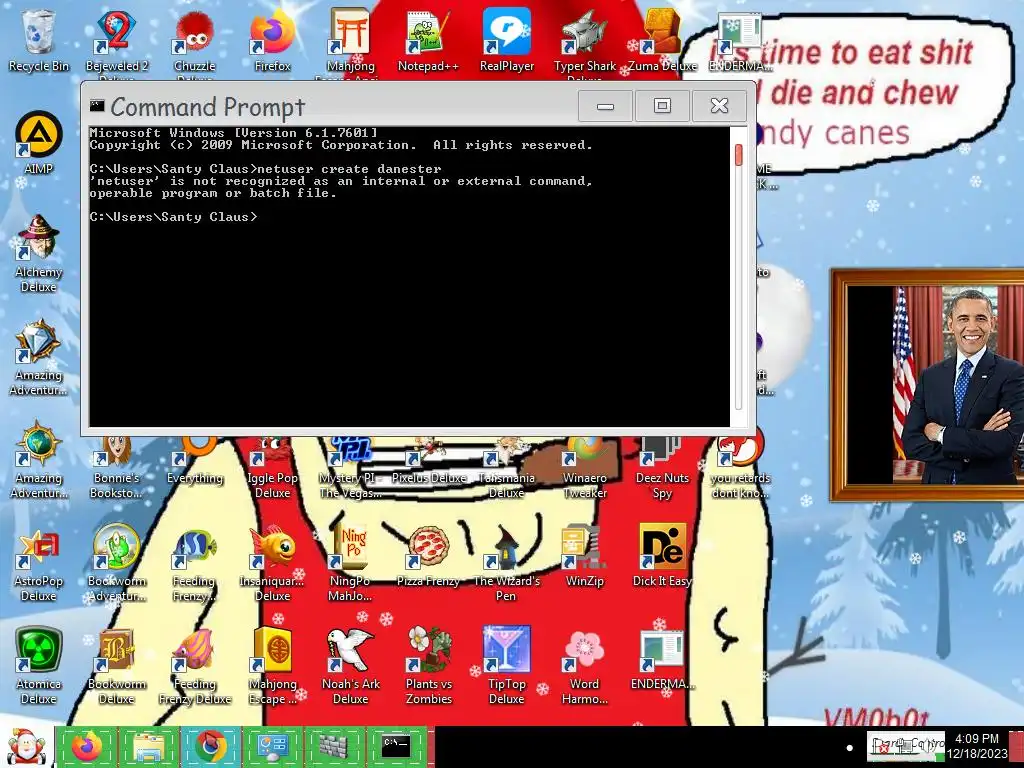Viewport: 1024px width, 768px height.
Task: Open the NingPo MahJong shortcut
Action: (x=351, y=563)
